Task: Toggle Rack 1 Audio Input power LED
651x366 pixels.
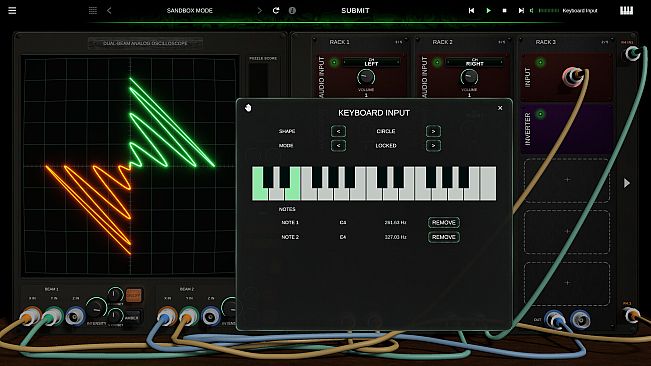Action: point(334,62)
